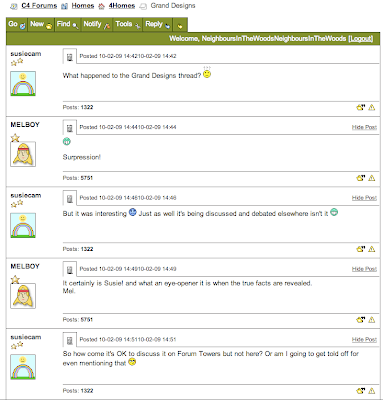The height and width of the screenshot is (400, 383).
Task: Open the Notify menu
Action: 97,24
